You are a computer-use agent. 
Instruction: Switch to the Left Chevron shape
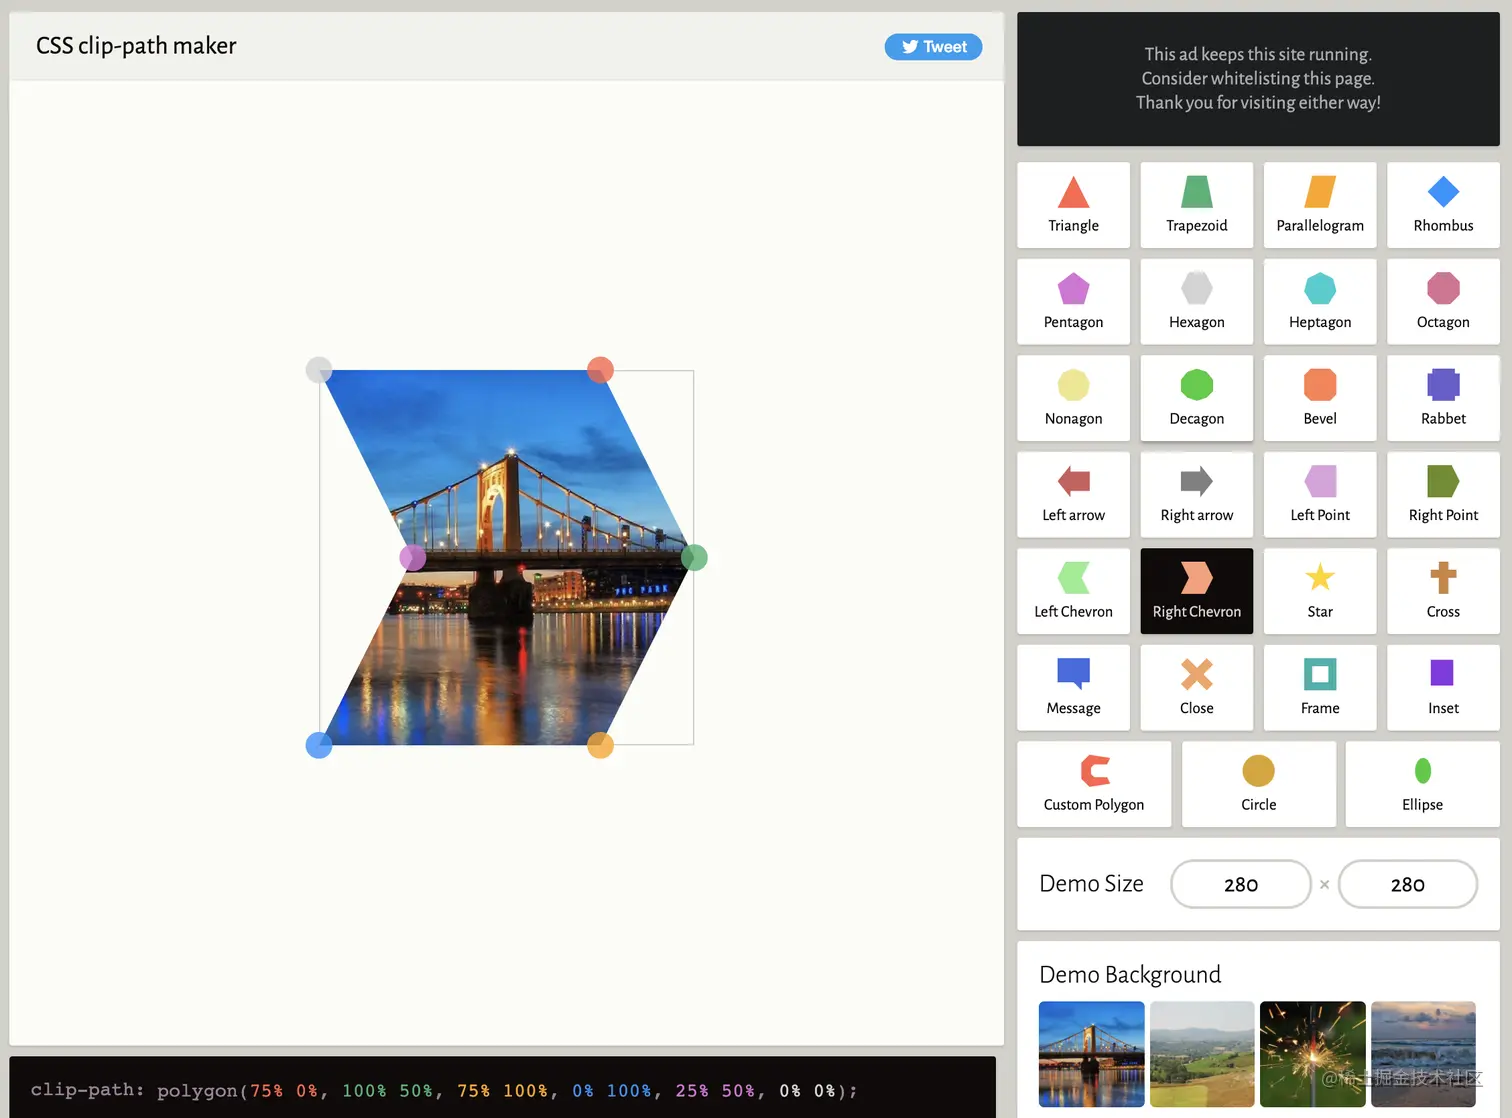(1073, 591)
